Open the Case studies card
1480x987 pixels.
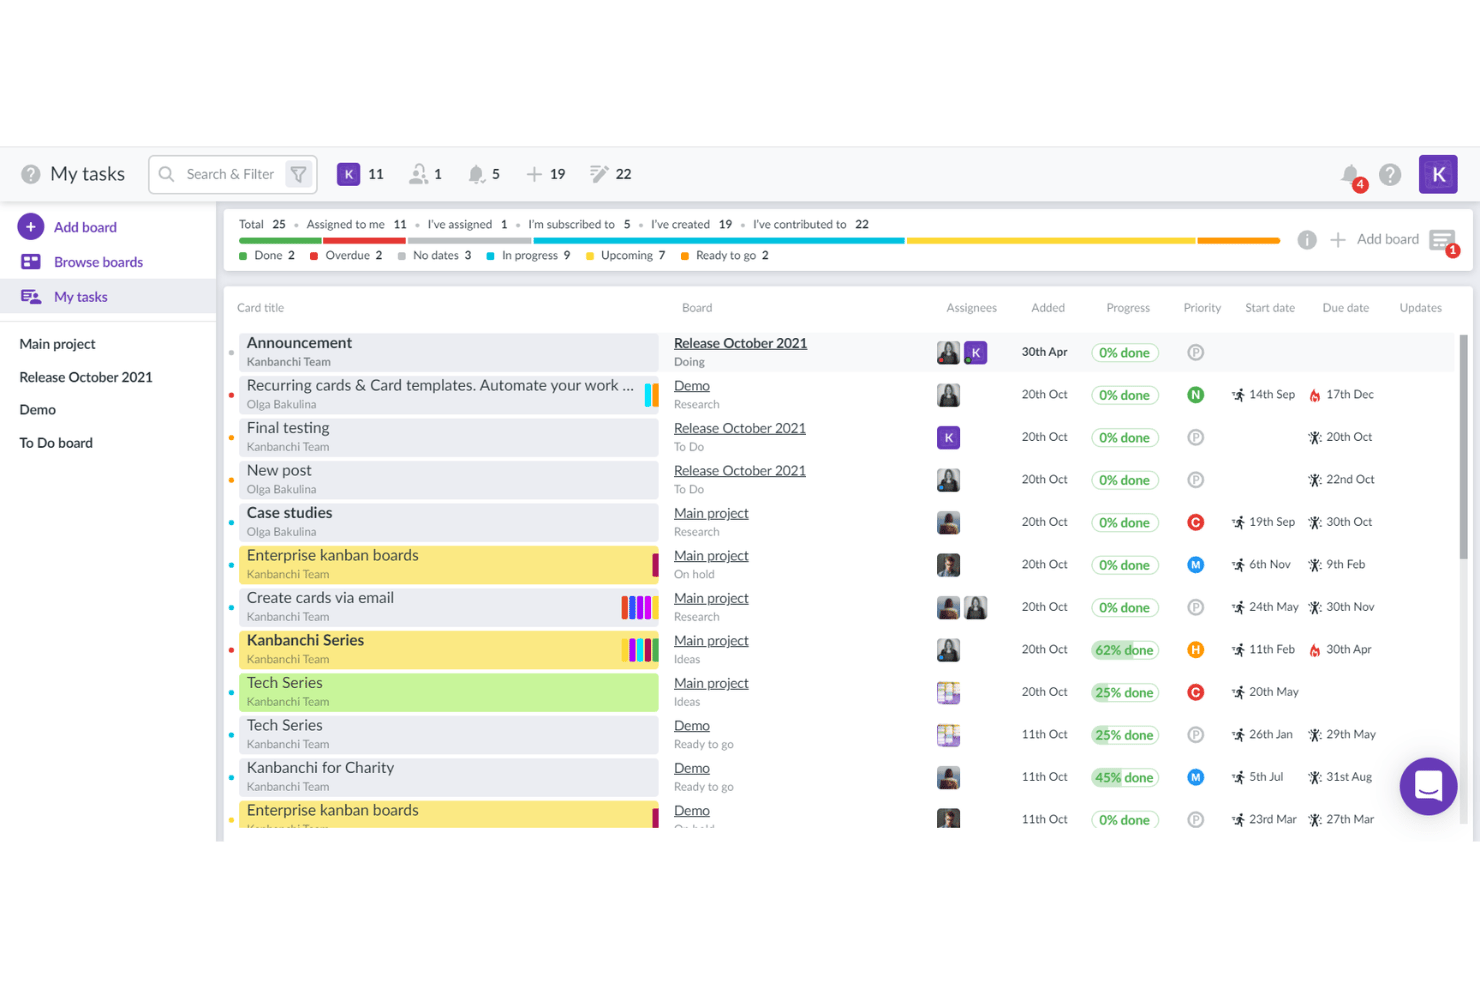[449, 522]
